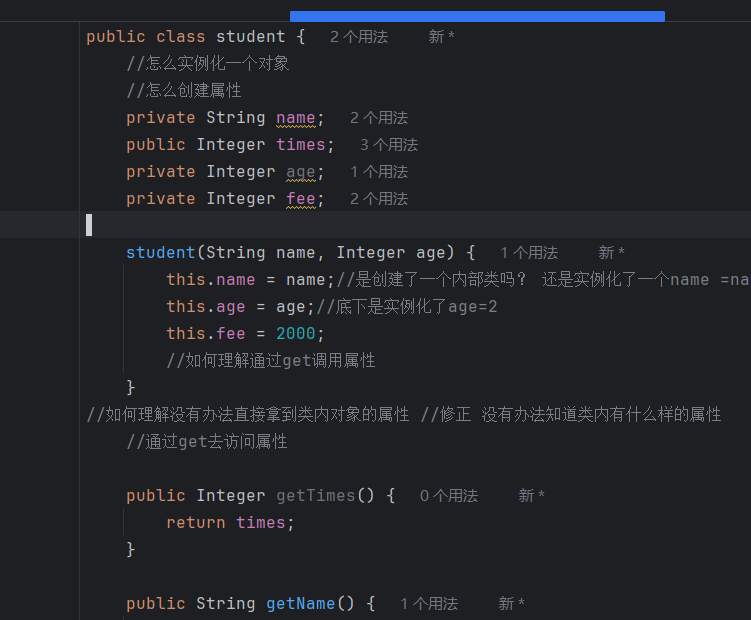Click the public keyword before class student
The image size is (751, 620).
click(115, 37)
